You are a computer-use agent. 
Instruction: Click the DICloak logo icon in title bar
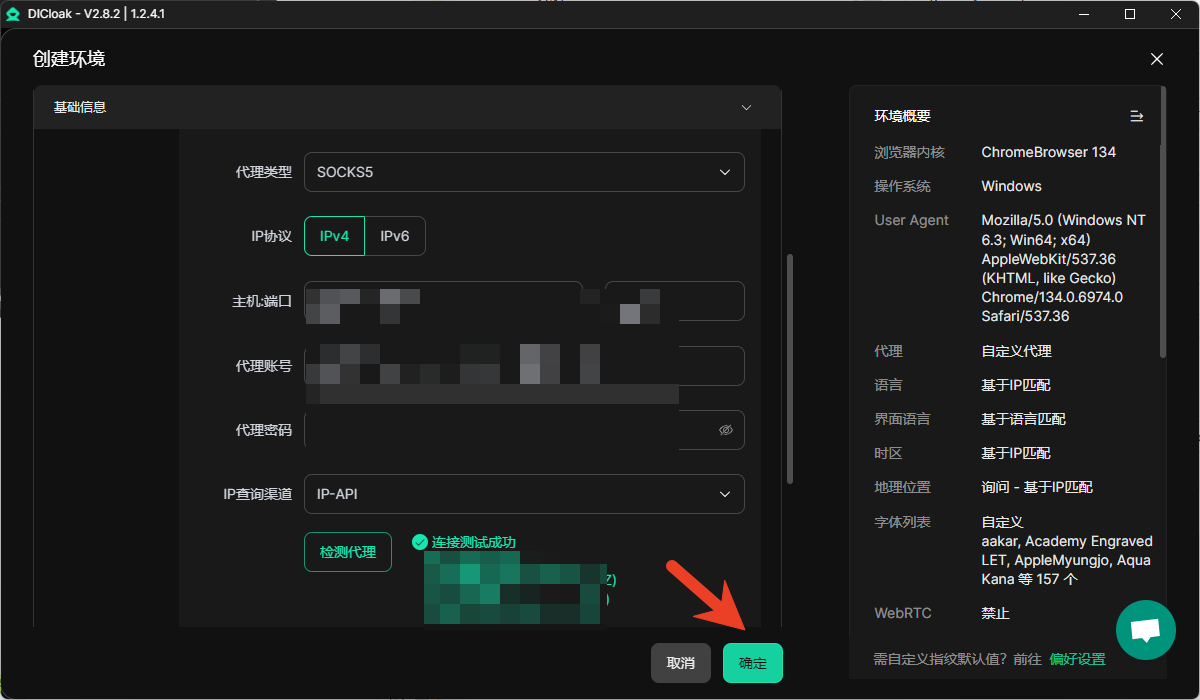tap(13, 14)
